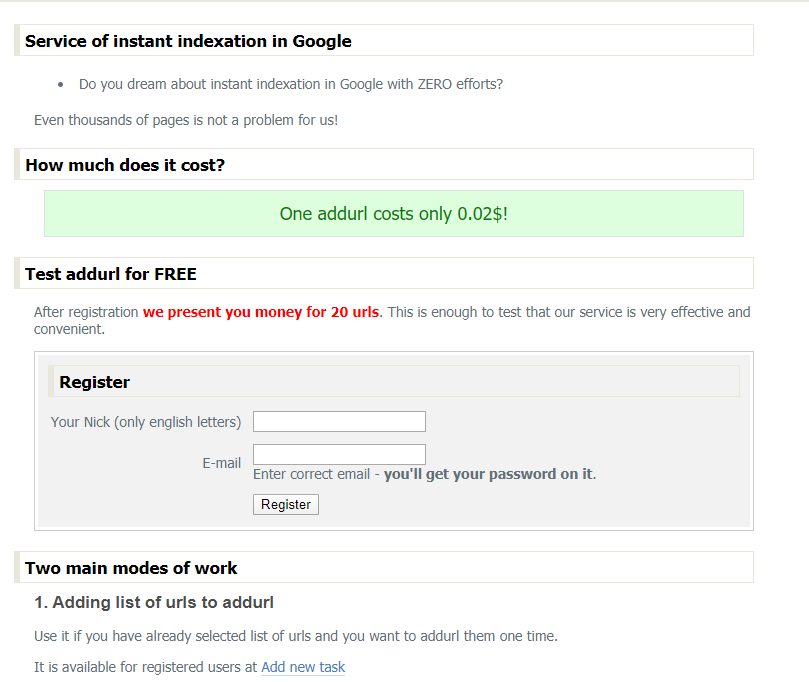The image size is (809, 682).
Task: Click the 'It is available for registered users at' text
Action: tap(145, 667)
